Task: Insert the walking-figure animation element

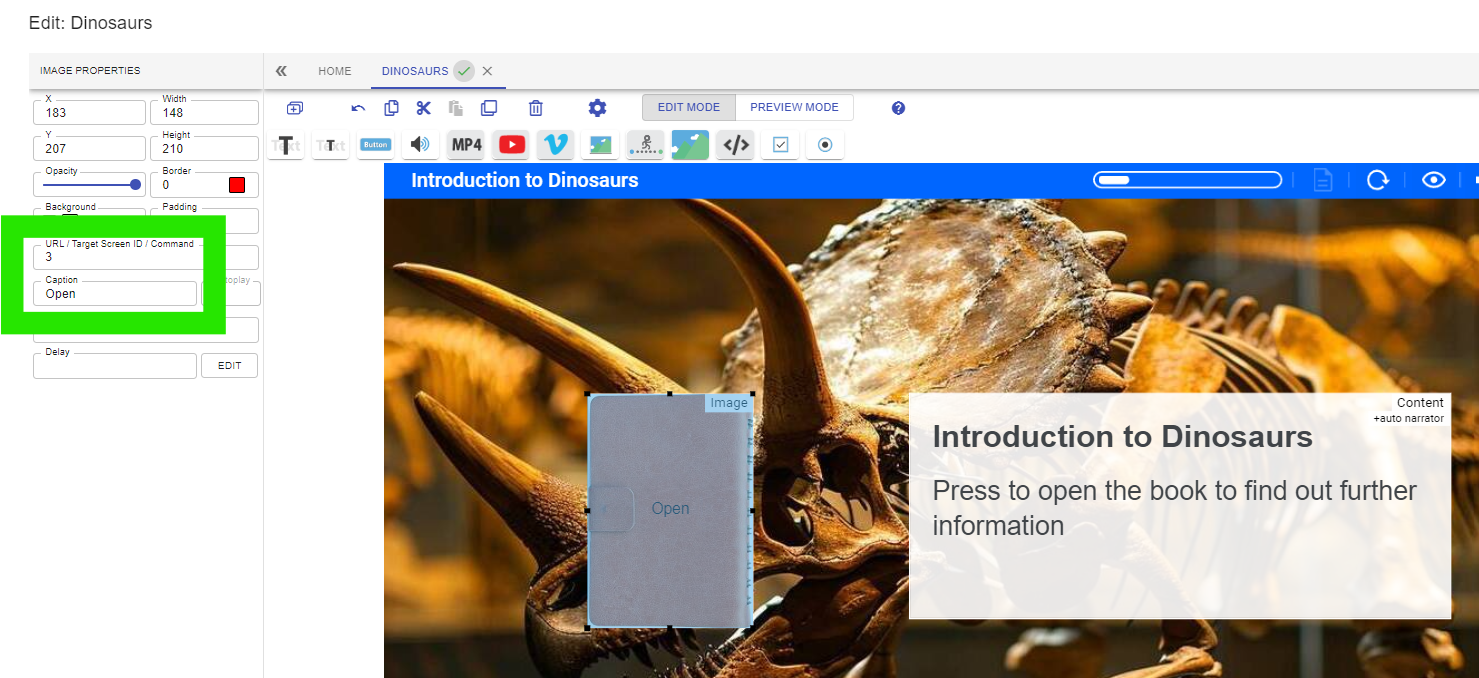Action: (x=645, y=145)
